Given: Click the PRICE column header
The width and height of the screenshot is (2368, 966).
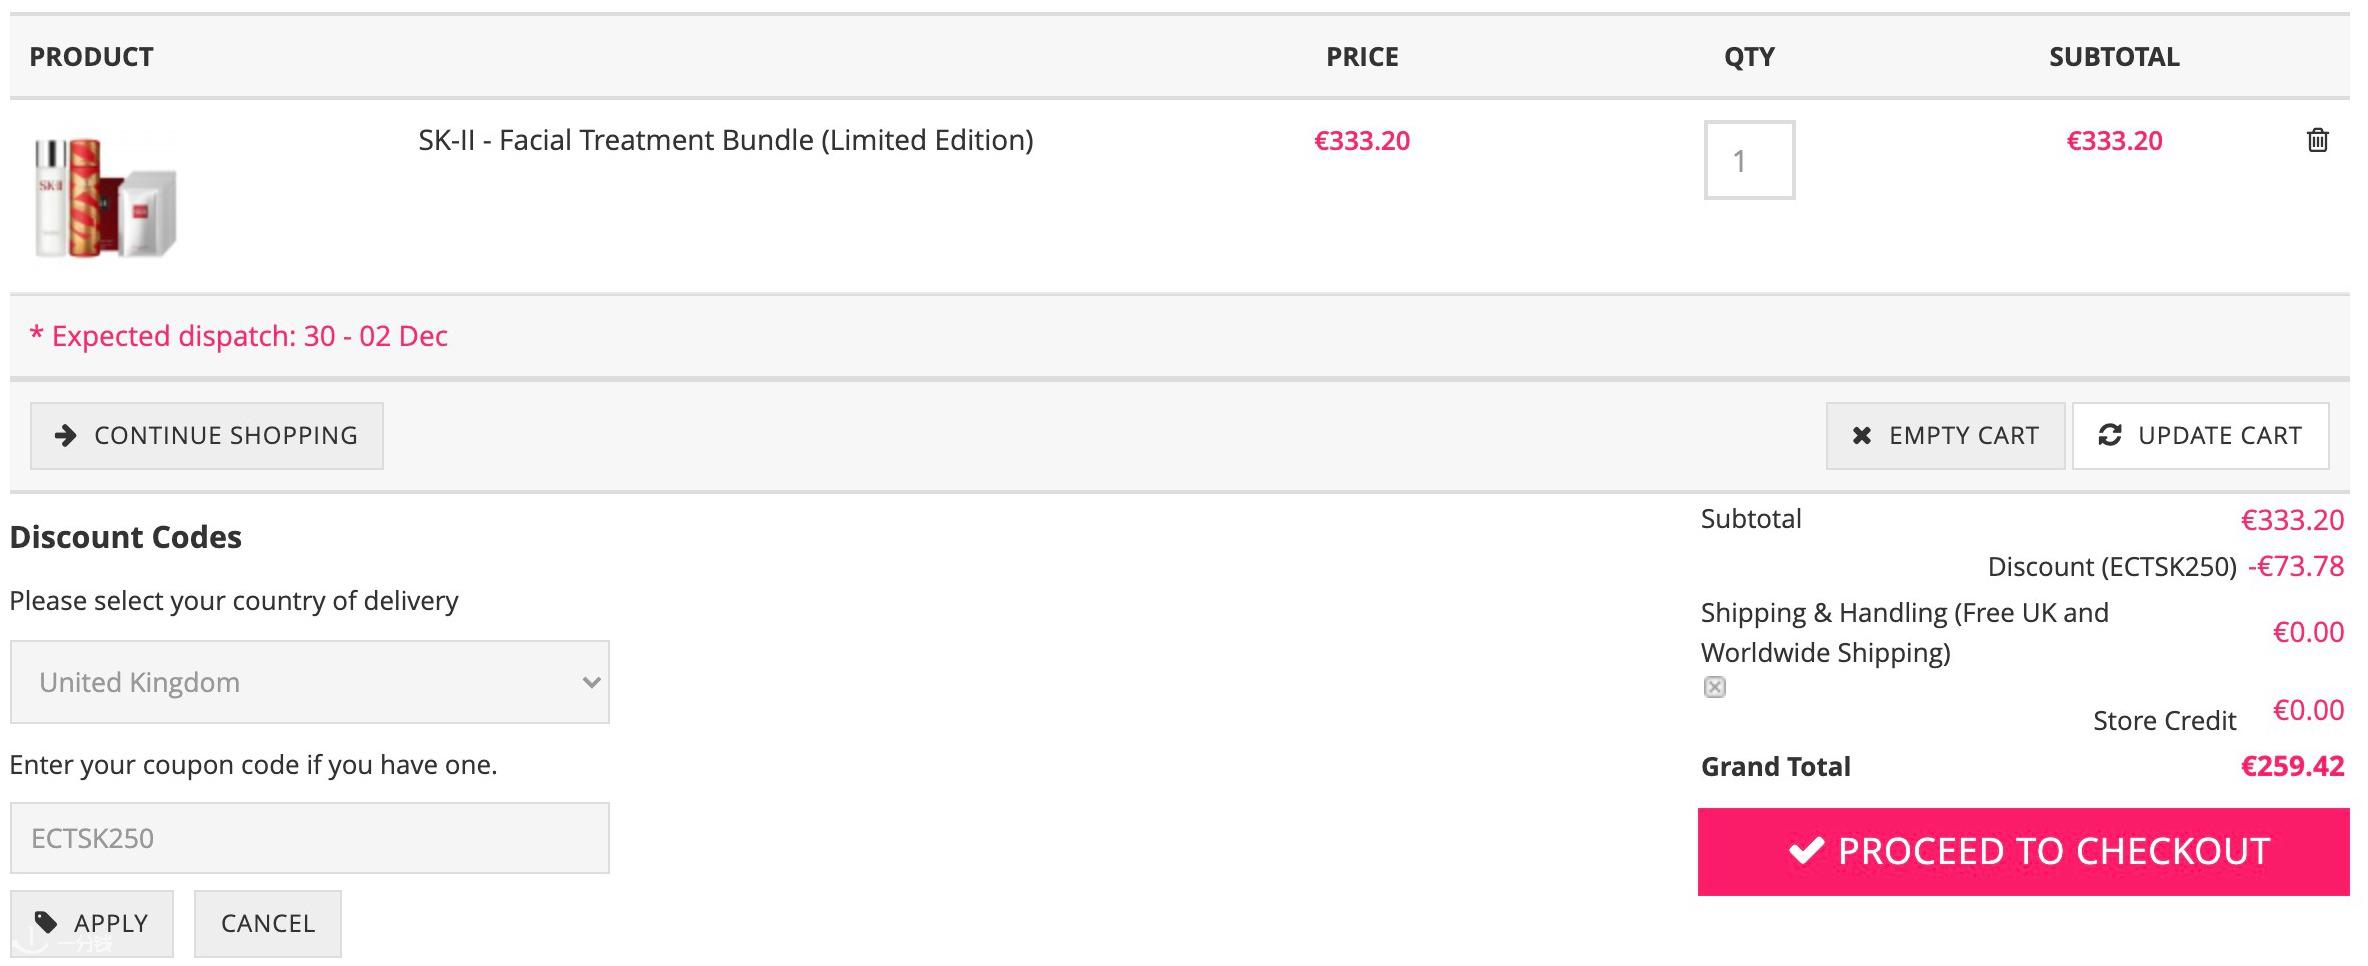Looking at the screenshot, I should [1362, 57].
